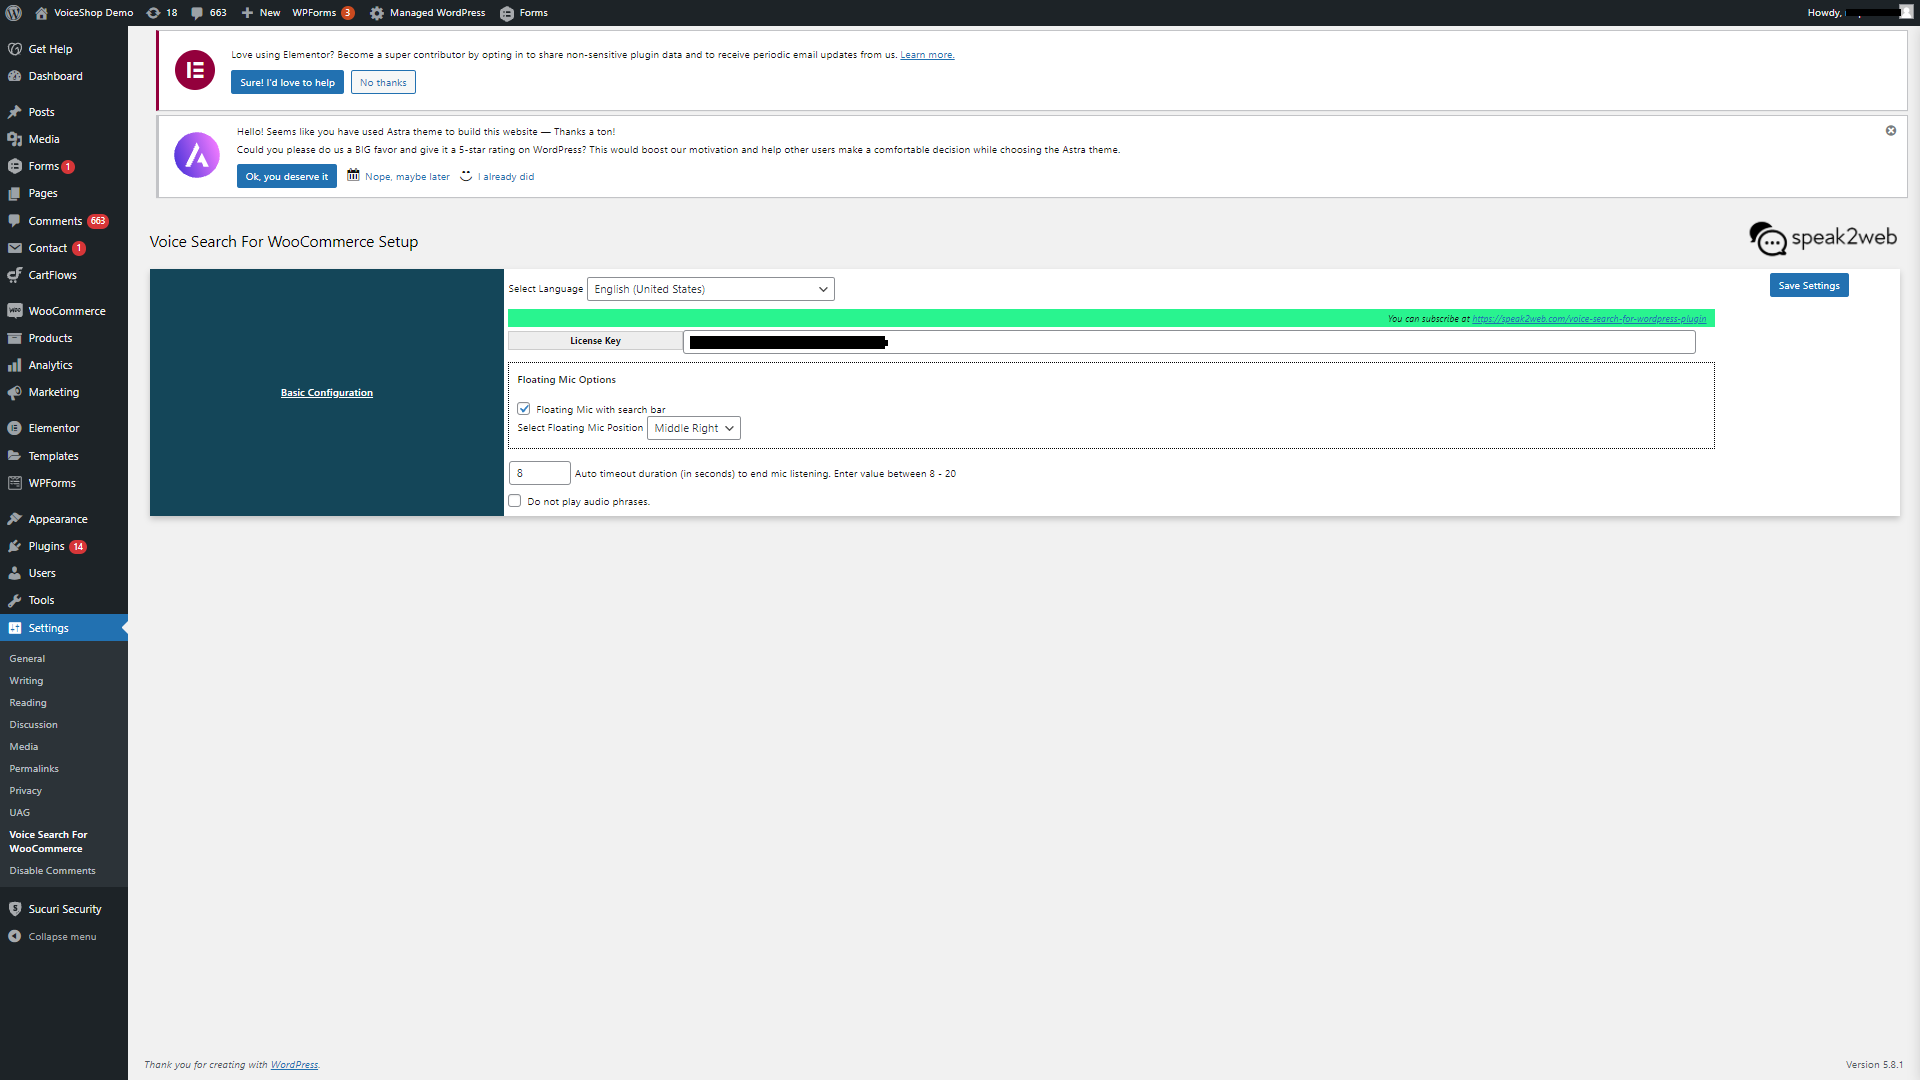Click I already did link
1920x1080 pixels.
(506, 177)
